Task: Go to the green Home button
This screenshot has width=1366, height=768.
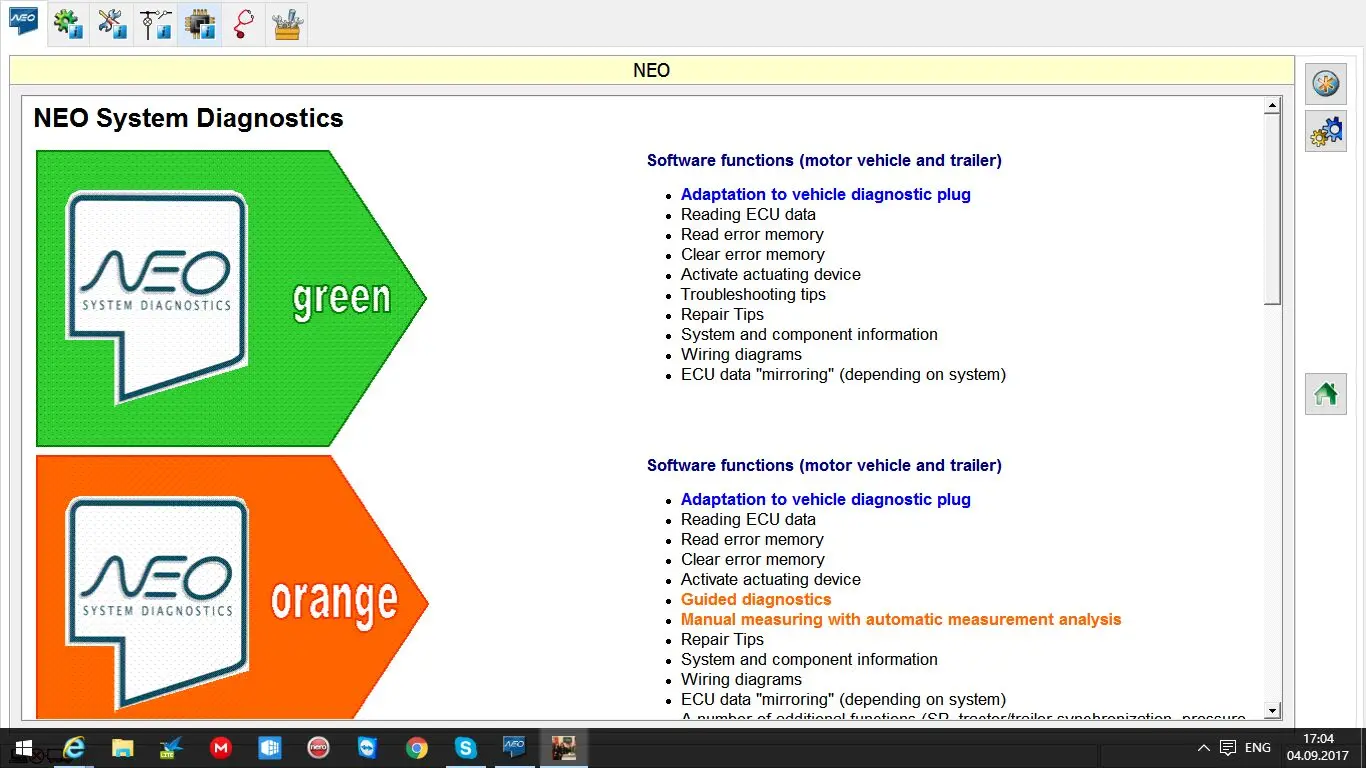Action: (1326, 394)
